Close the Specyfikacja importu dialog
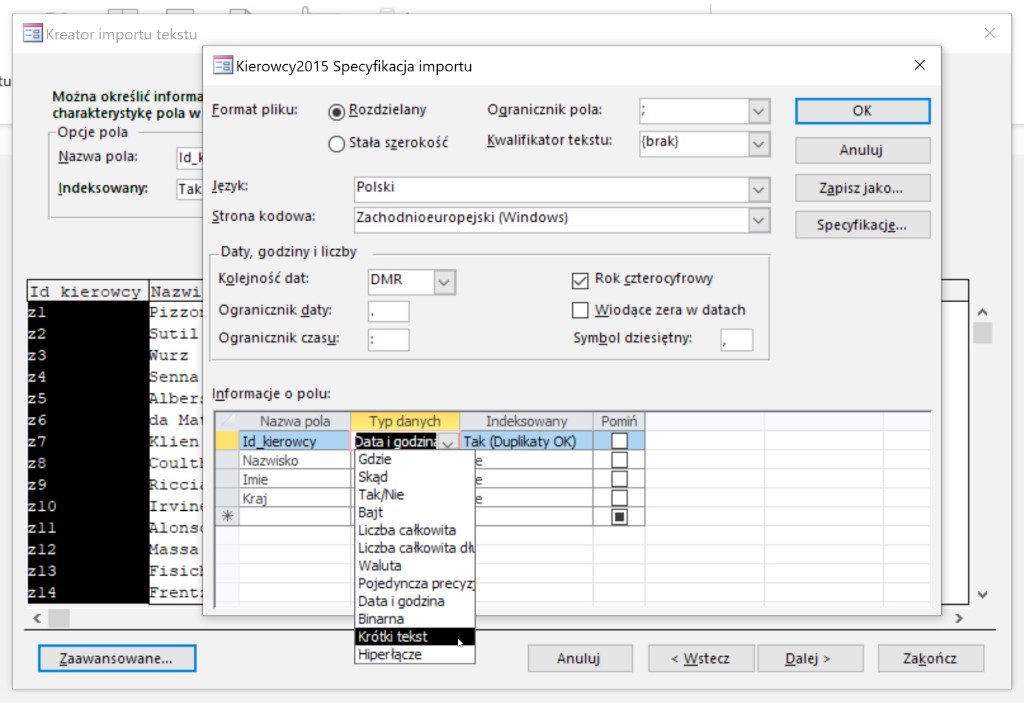The width and height of the screenshot is (1024, 703). click(x=919, y=66)
